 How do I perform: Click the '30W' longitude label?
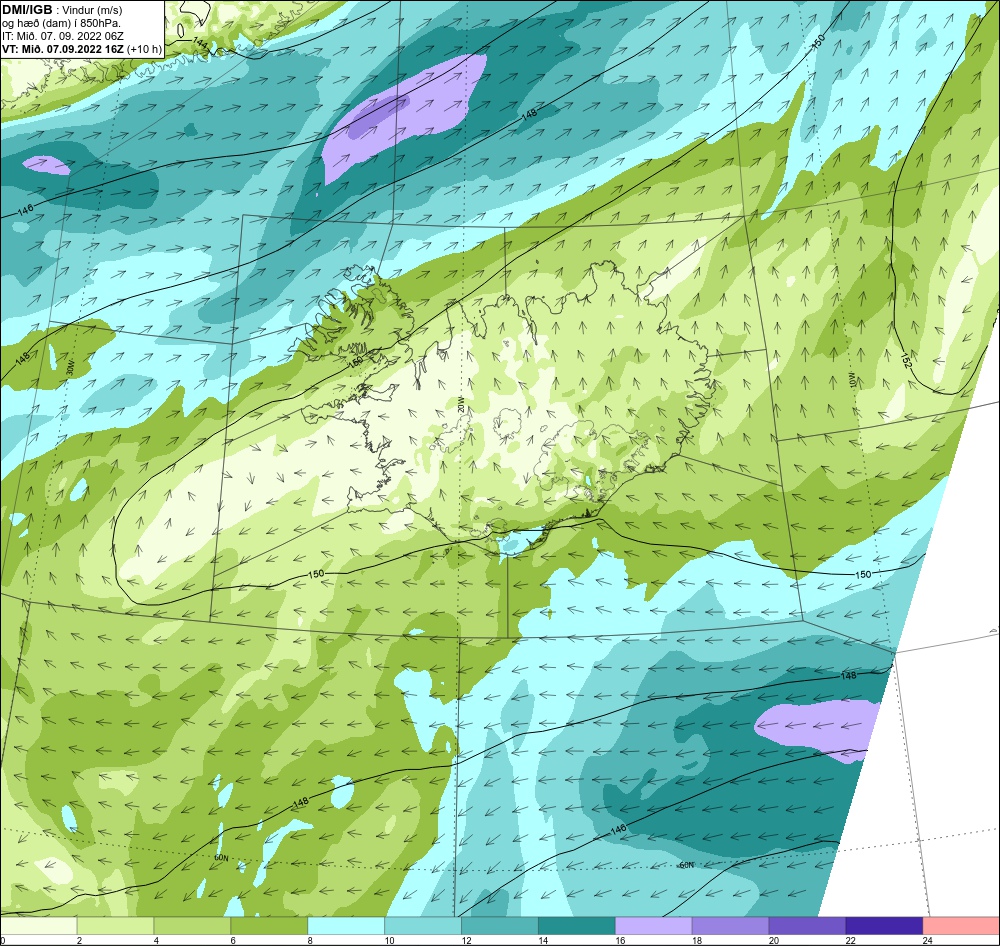(x=70, y=368)
